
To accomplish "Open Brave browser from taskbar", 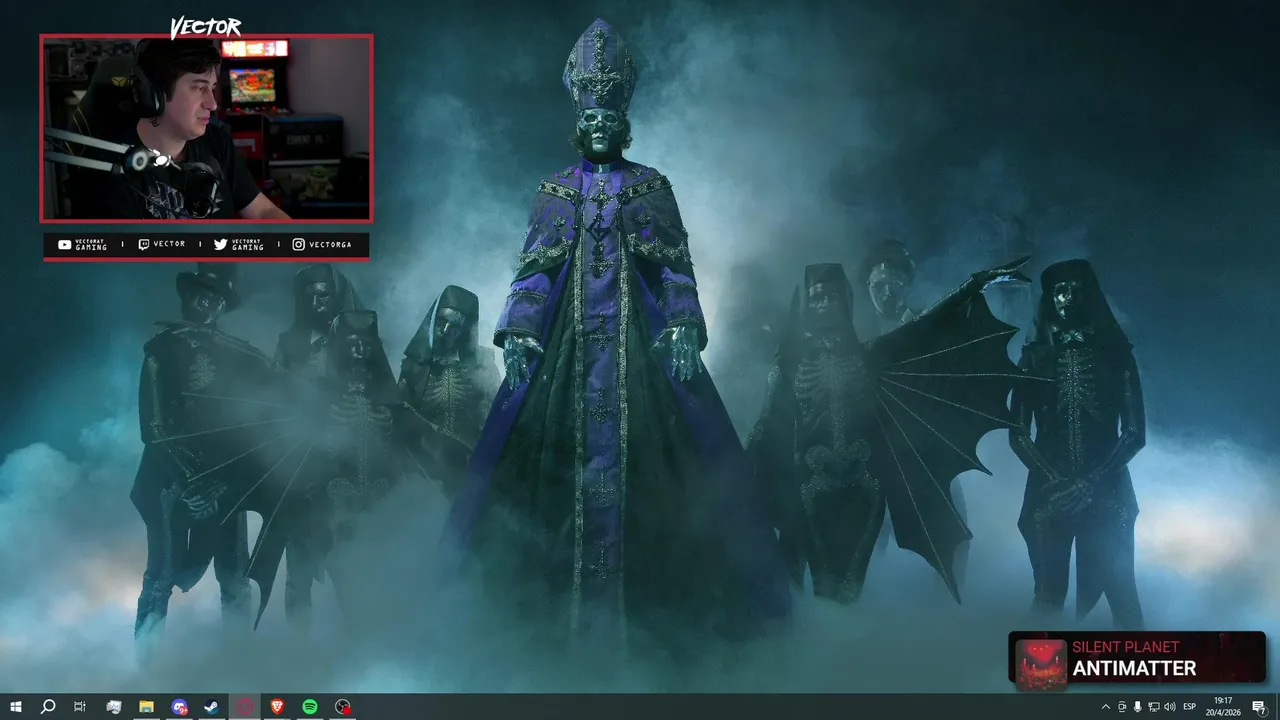I will click(x=277, y=707).
